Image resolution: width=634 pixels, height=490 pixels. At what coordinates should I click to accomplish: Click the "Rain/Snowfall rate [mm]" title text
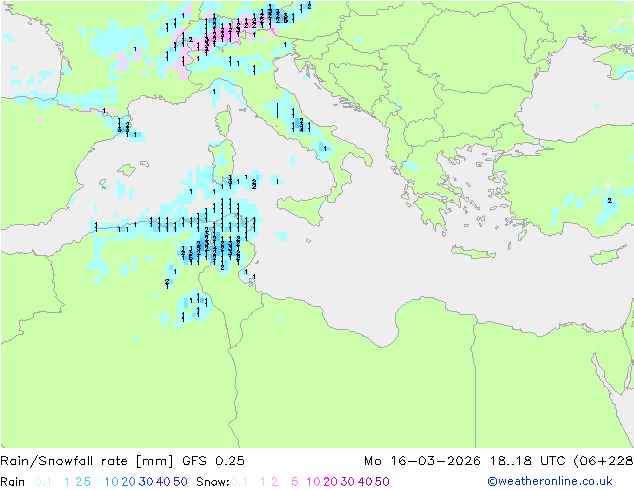click(87, 461)
